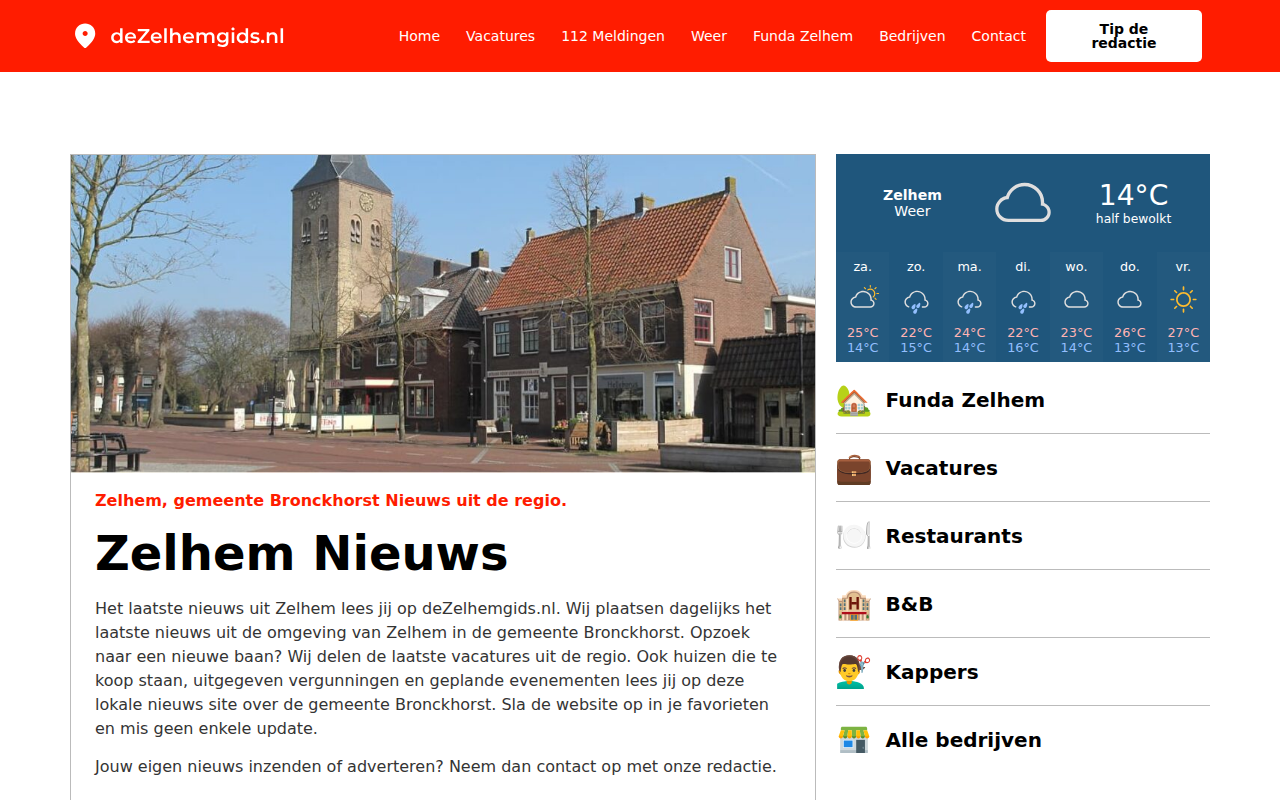Click the house icon beside Funda Zelhem

(853, 400)
